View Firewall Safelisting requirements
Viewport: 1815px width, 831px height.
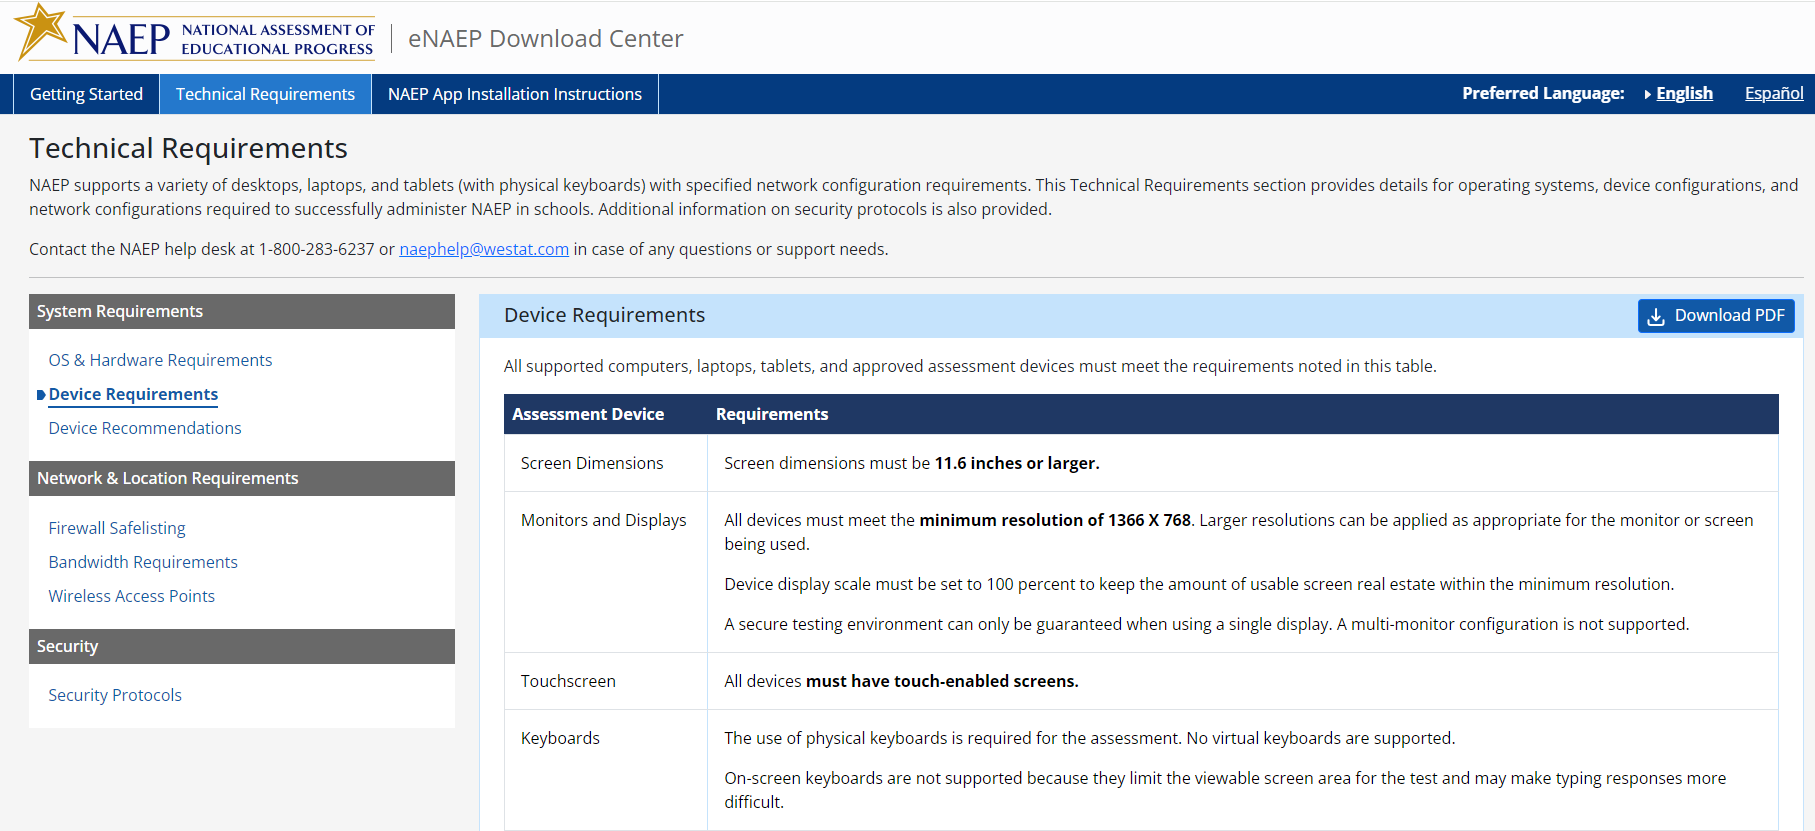coord(117,528)
